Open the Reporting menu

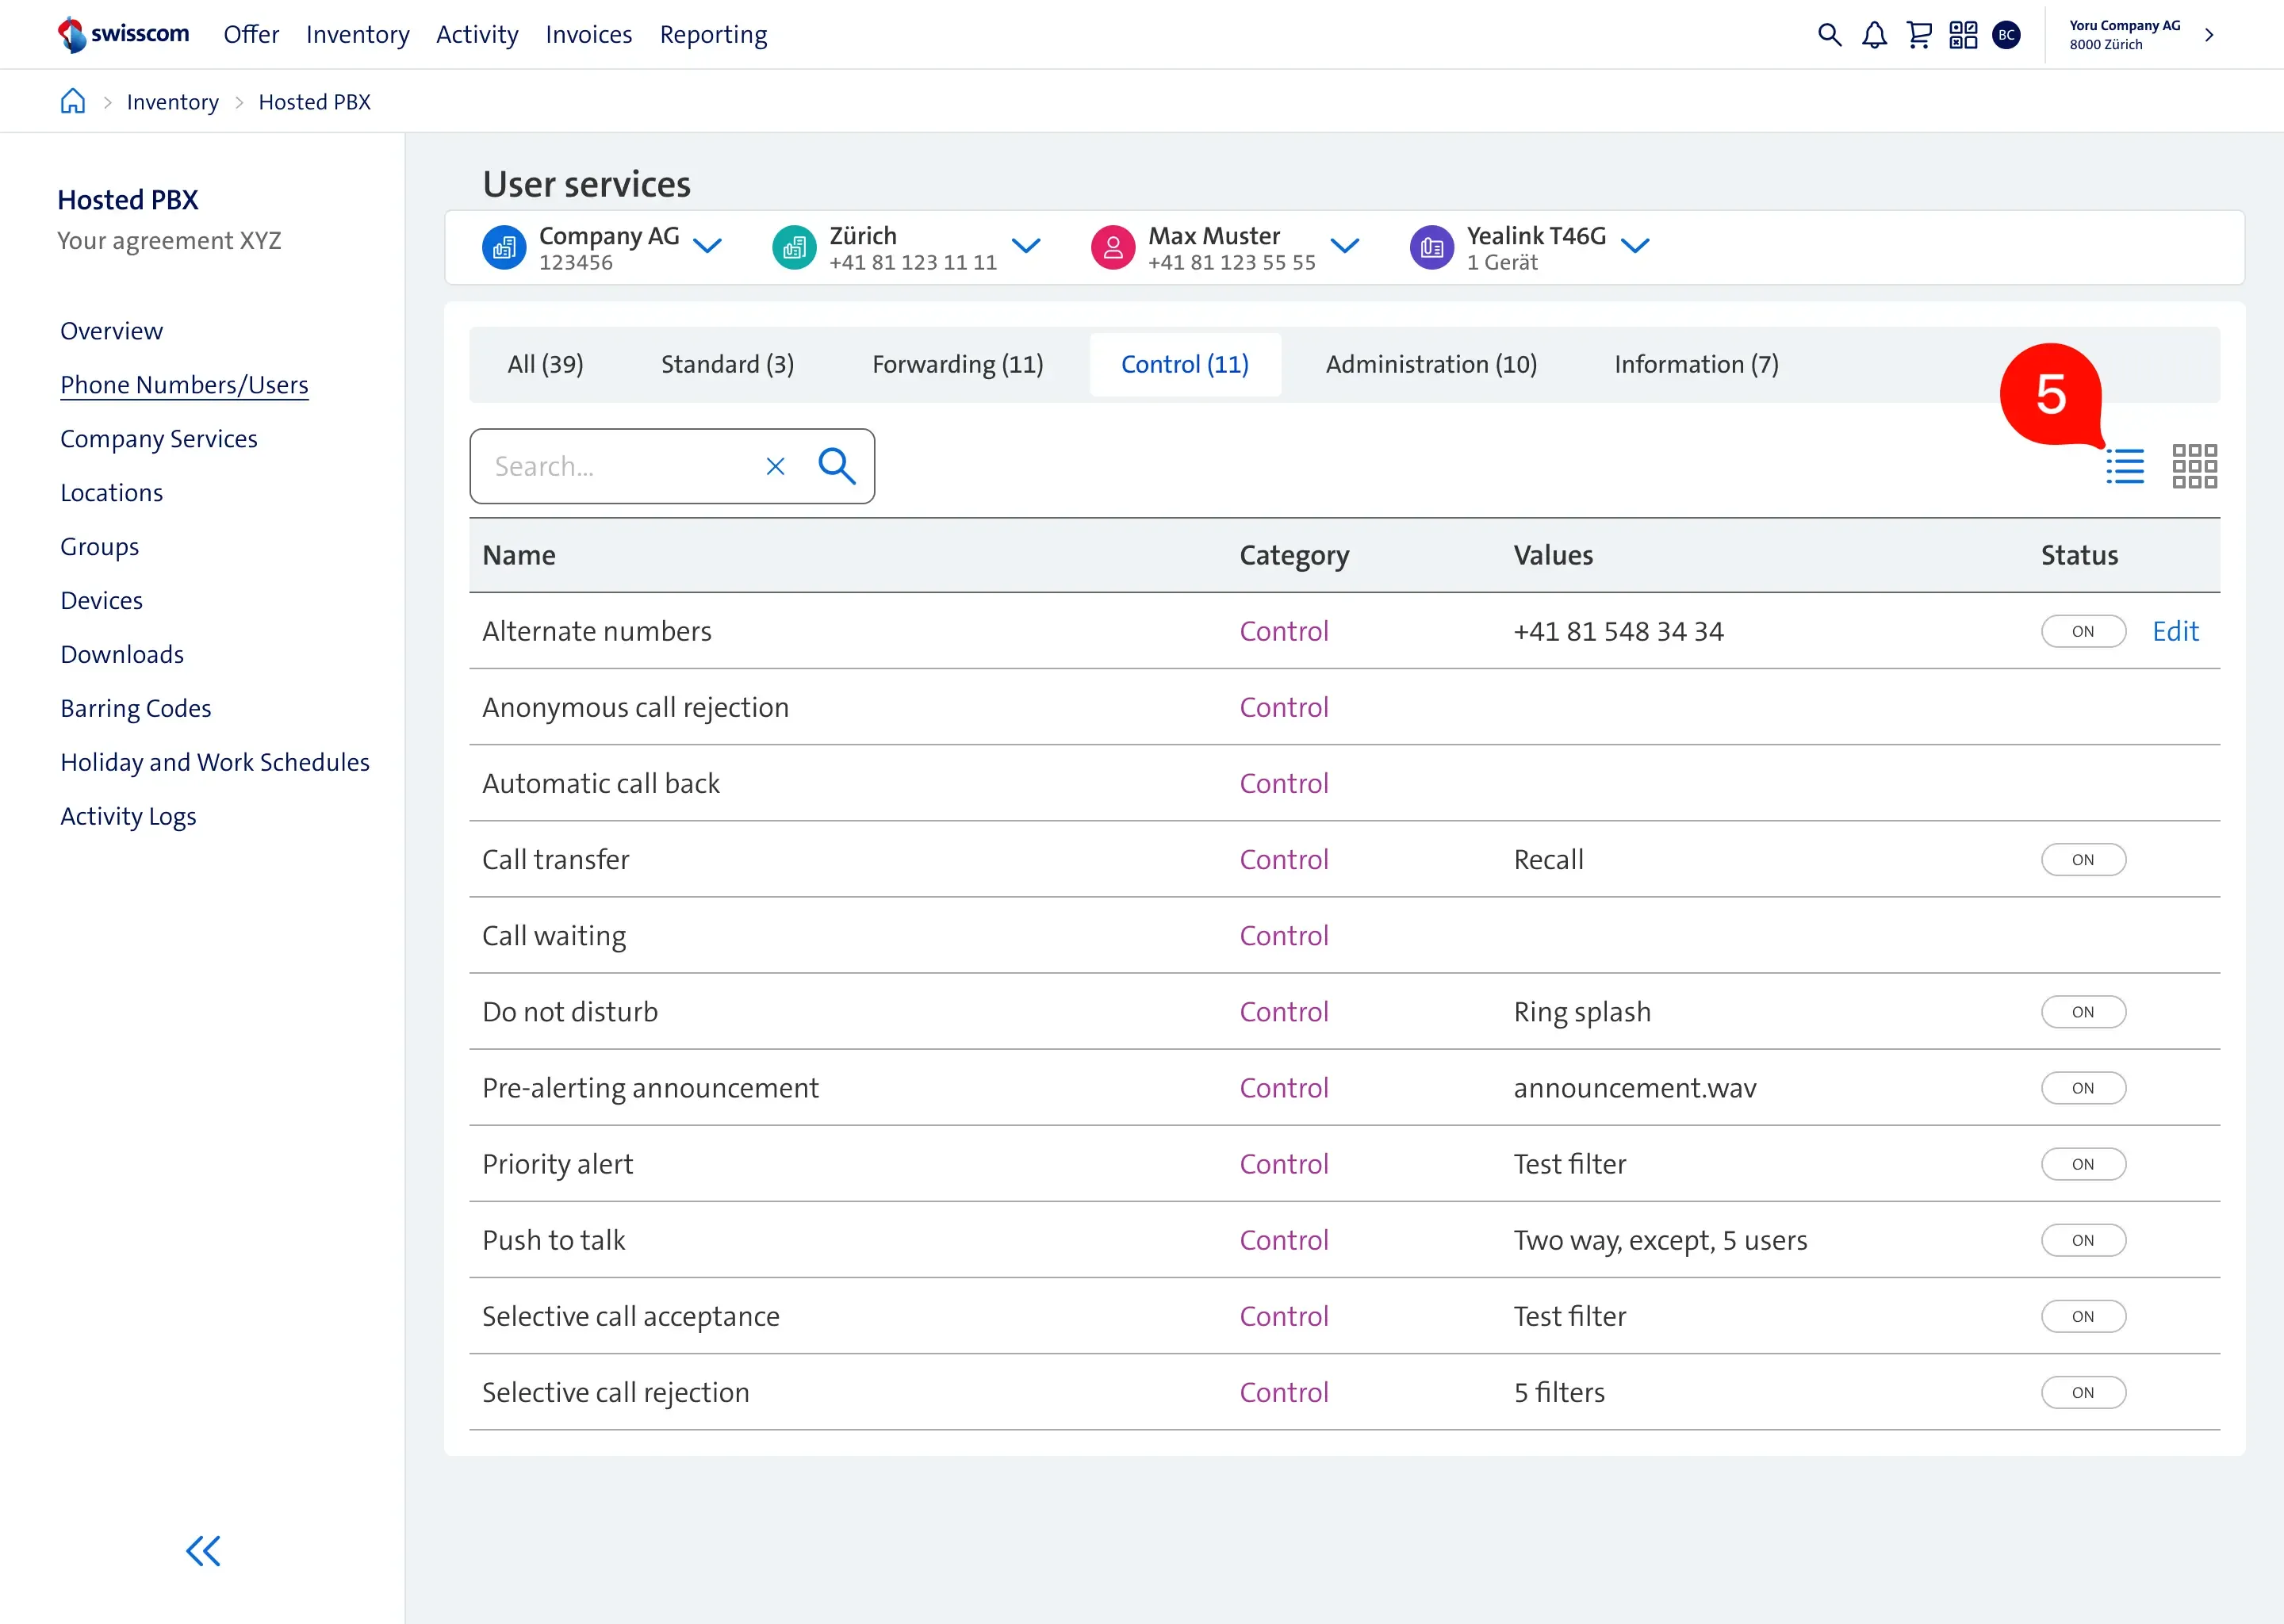click(712, 34)
